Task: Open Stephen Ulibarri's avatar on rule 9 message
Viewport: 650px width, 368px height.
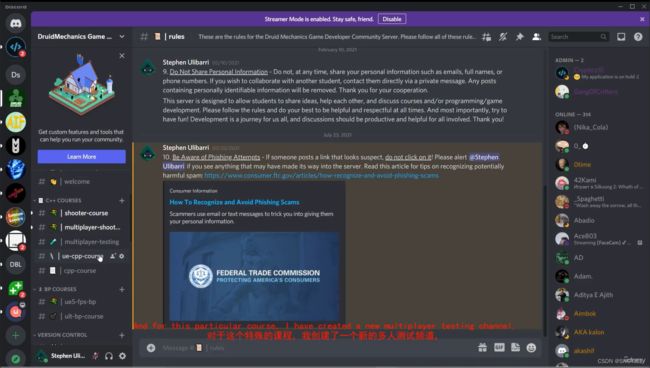Action: (148, 68)
